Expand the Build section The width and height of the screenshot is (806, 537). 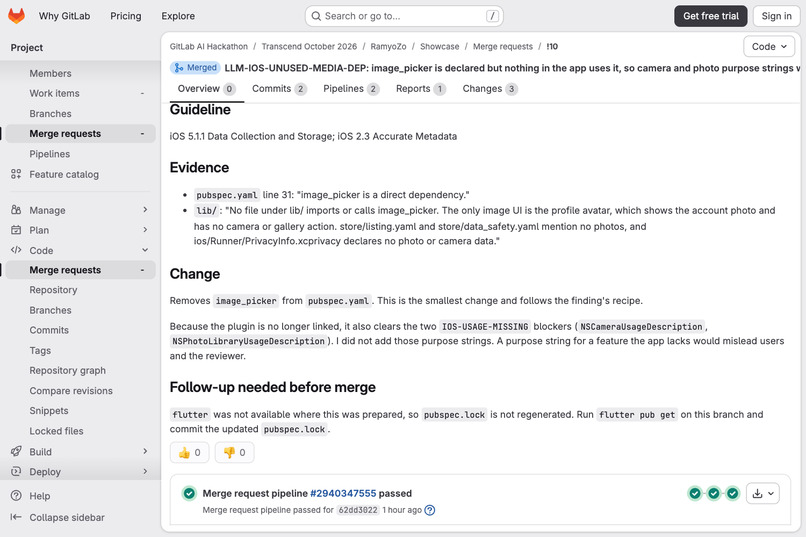(x=145, y=451)
